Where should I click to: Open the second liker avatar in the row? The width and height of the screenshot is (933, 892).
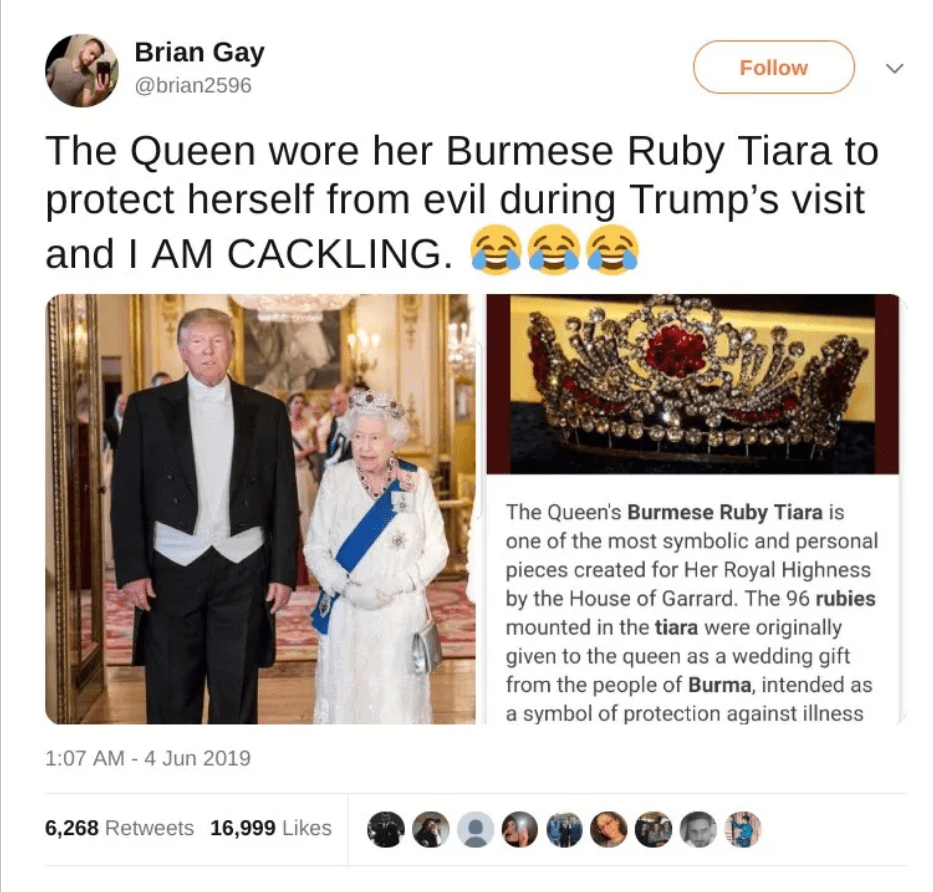pyautogui.click(x=430, y=829)
